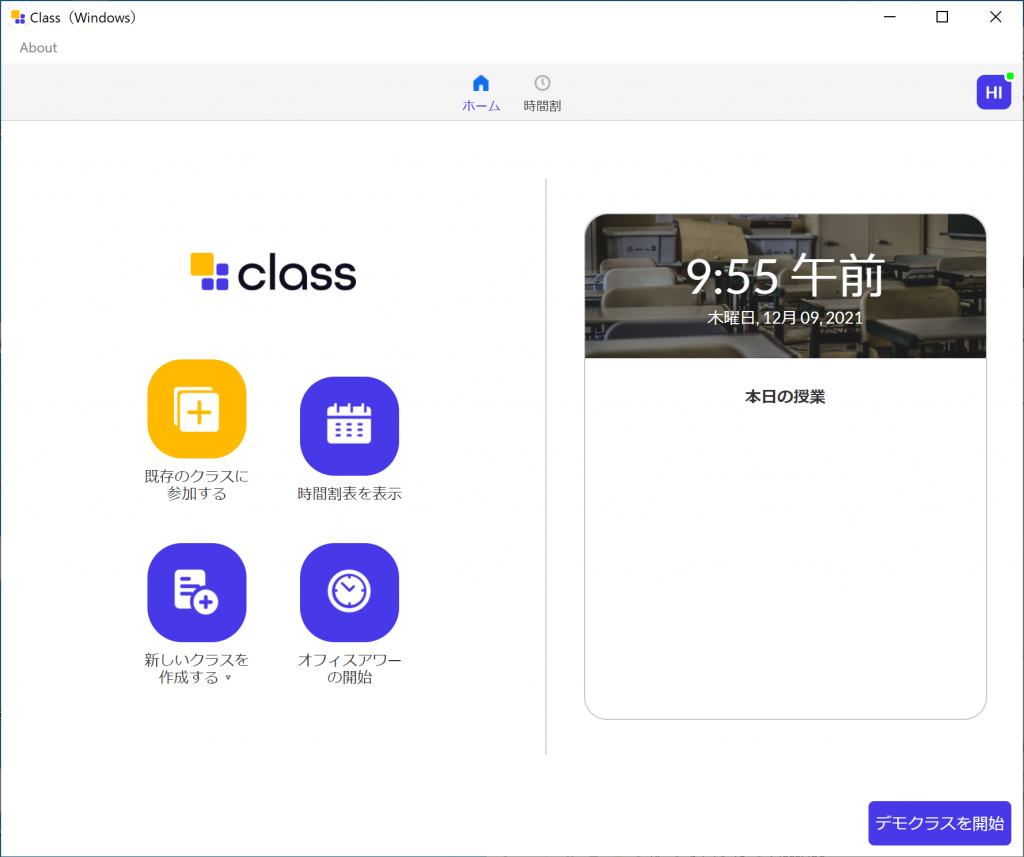Open the HI user profile avatar
This screenshot has width=1024, height=857.
click(993, 92)
